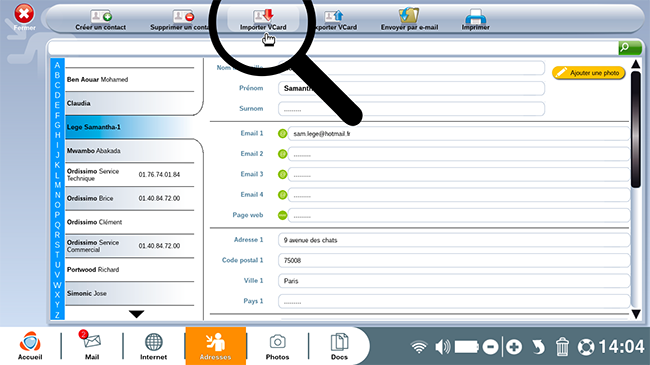Jump to letter Z in index
This screenshot has width=650, height=365.
[x=57, y=315]
